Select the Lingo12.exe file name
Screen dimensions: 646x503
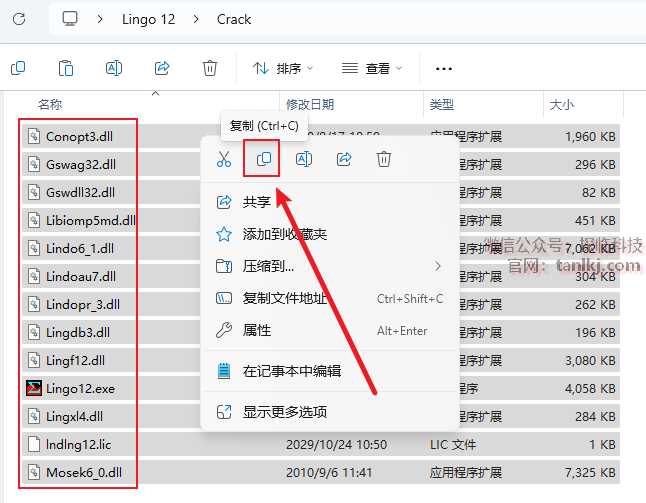[80, 388]
